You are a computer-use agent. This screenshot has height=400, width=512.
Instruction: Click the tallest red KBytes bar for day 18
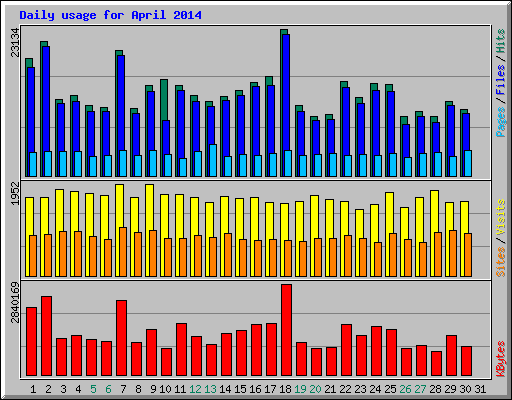tap(286, 330)
